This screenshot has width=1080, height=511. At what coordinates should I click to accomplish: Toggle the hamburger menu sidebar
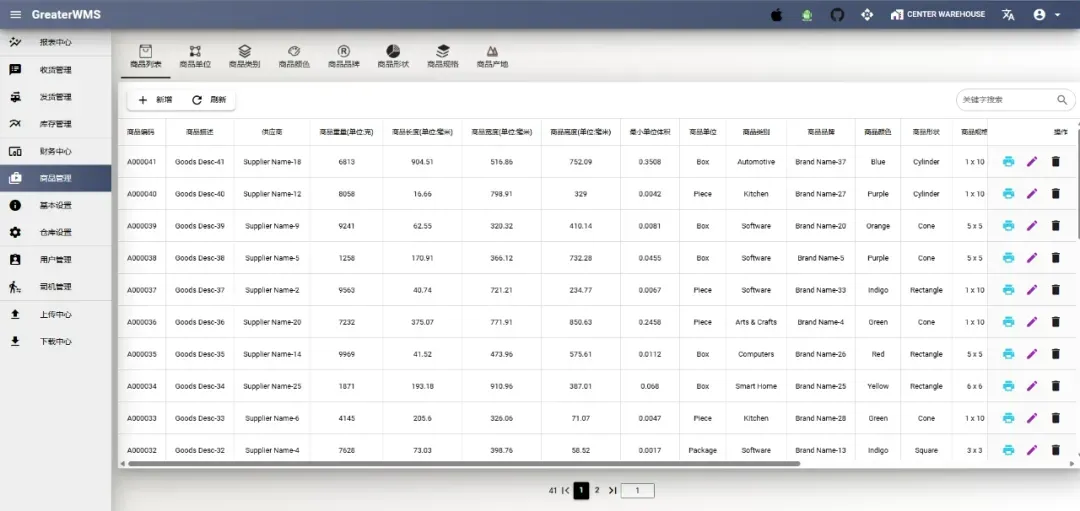[15, 15]
